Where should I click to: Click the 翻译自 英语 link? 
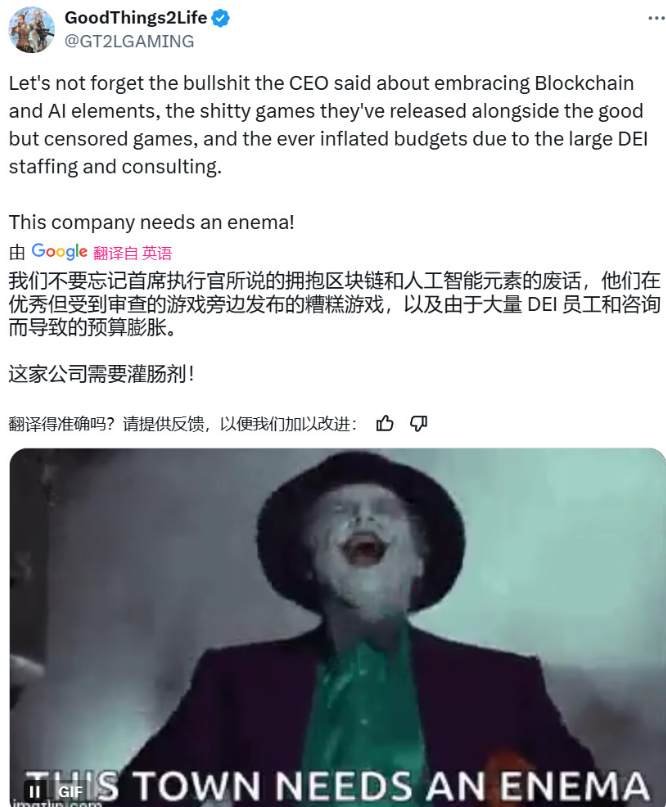(x=132, y=253)
